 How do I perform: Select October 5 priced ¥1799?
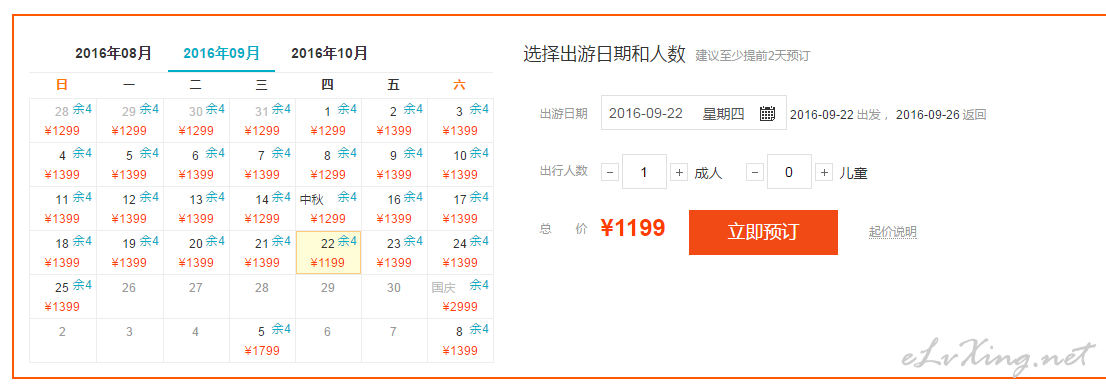262,340
